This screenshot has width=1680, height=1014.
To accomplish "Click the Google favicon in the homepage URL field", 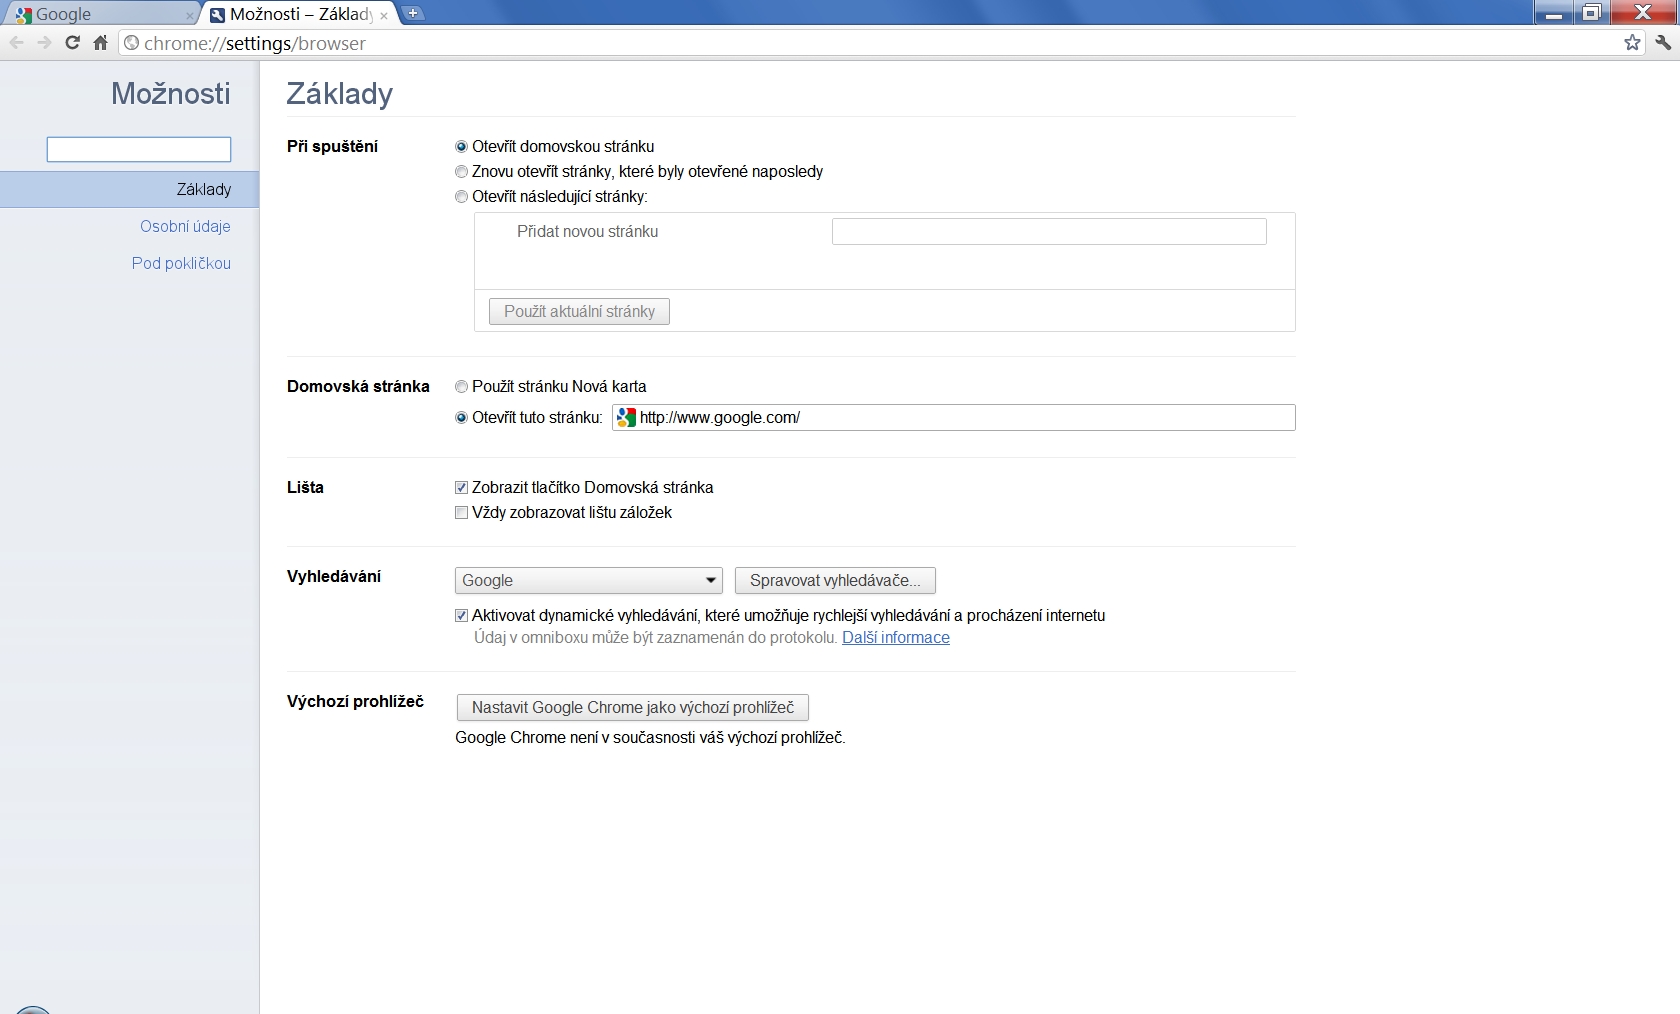I will coord(626,417).
